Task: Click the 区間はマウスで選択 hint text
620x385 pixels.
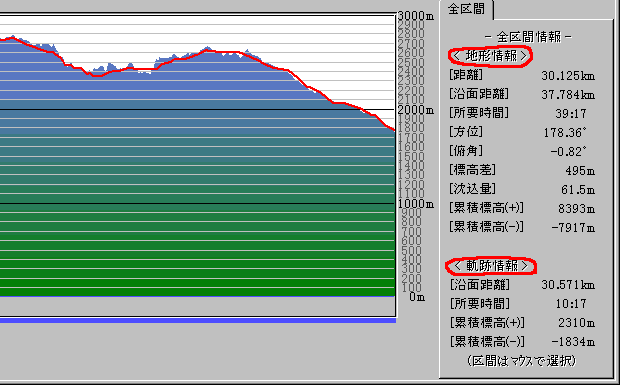Action: coord(522,360)
